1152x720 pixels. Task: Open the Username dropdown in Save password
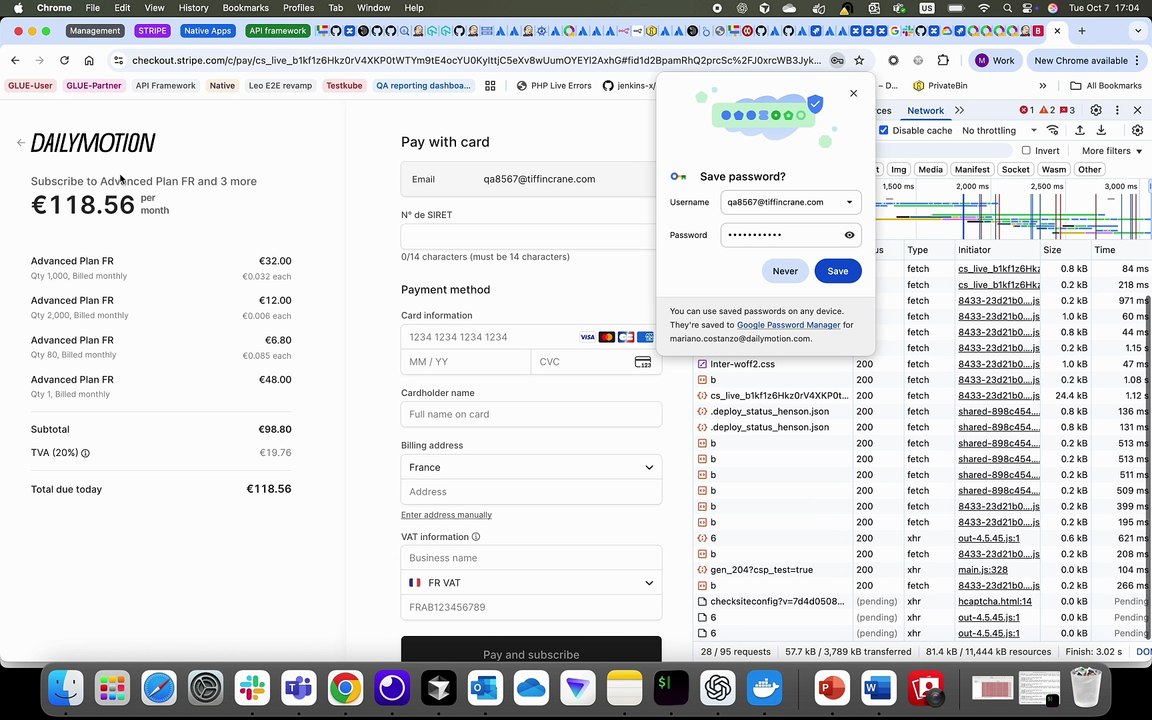coord(849,202)
